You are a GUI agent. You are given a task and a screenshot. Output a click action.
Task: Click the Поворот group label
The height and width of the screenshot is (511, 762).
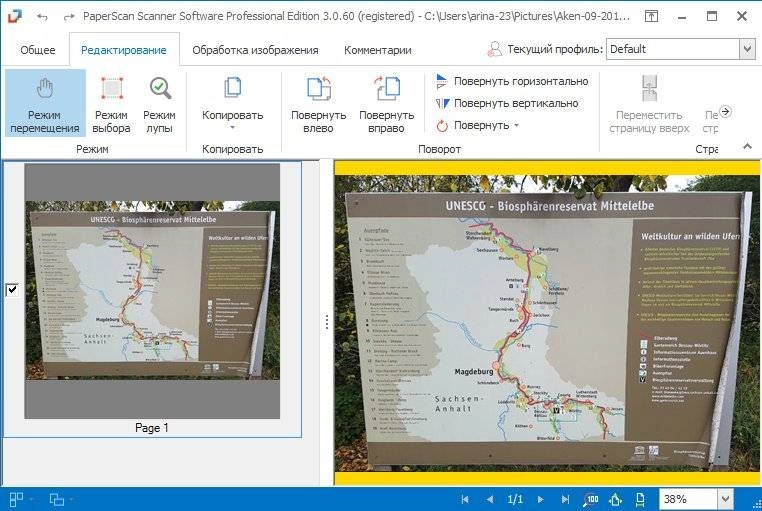(439, 149)
